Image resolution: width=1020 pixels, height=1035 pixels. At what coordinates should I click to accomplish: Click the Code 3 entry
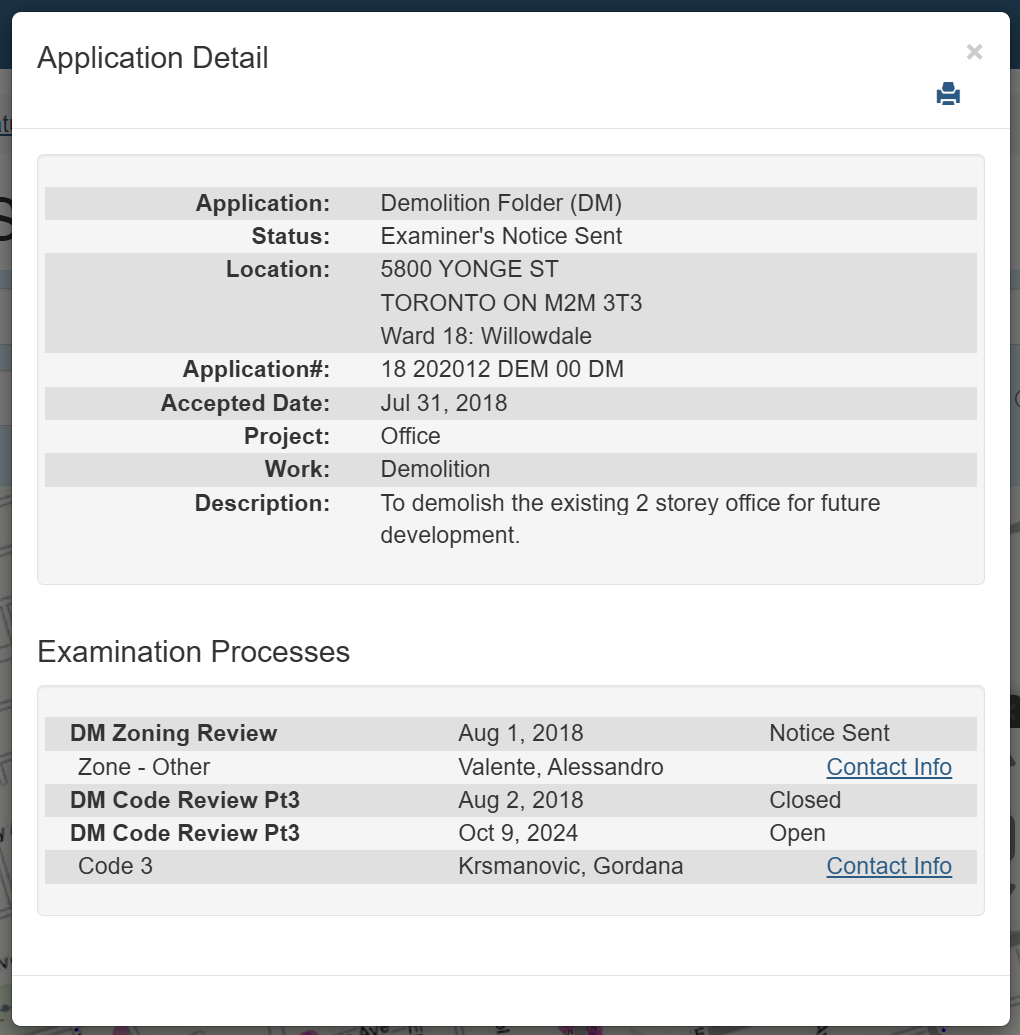tap(115, 866)
